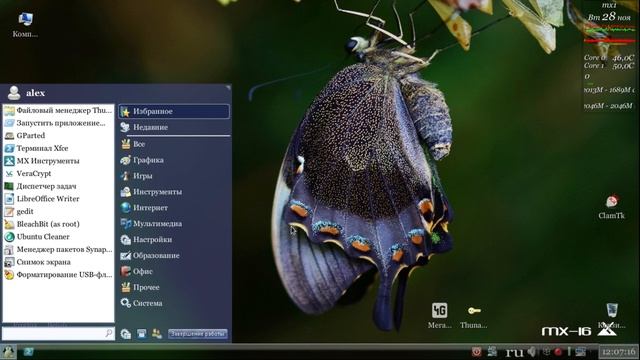Click the alex user avatar icon
The image size is (640, 360).
point(14,93)
